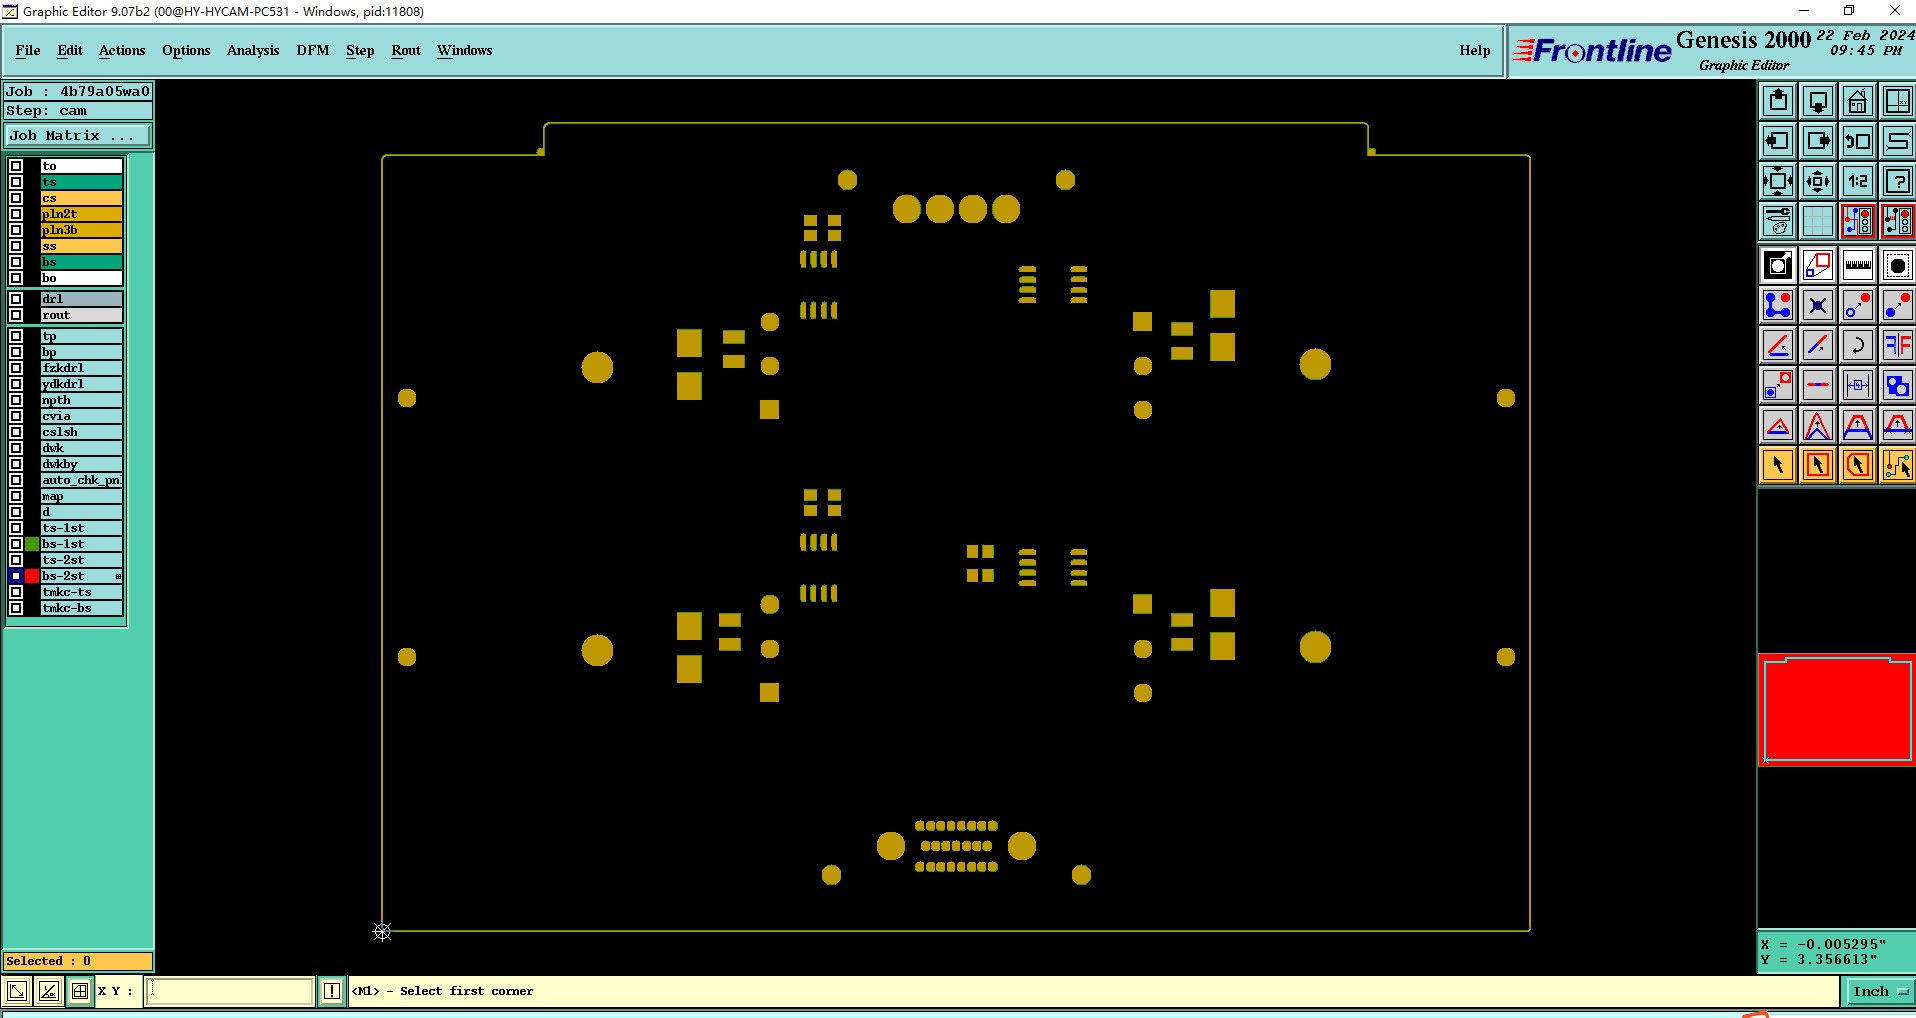This screenshot has width=1916, height=1018.
Task: Enable the drl layer checkbox
Action: (16, 299)
